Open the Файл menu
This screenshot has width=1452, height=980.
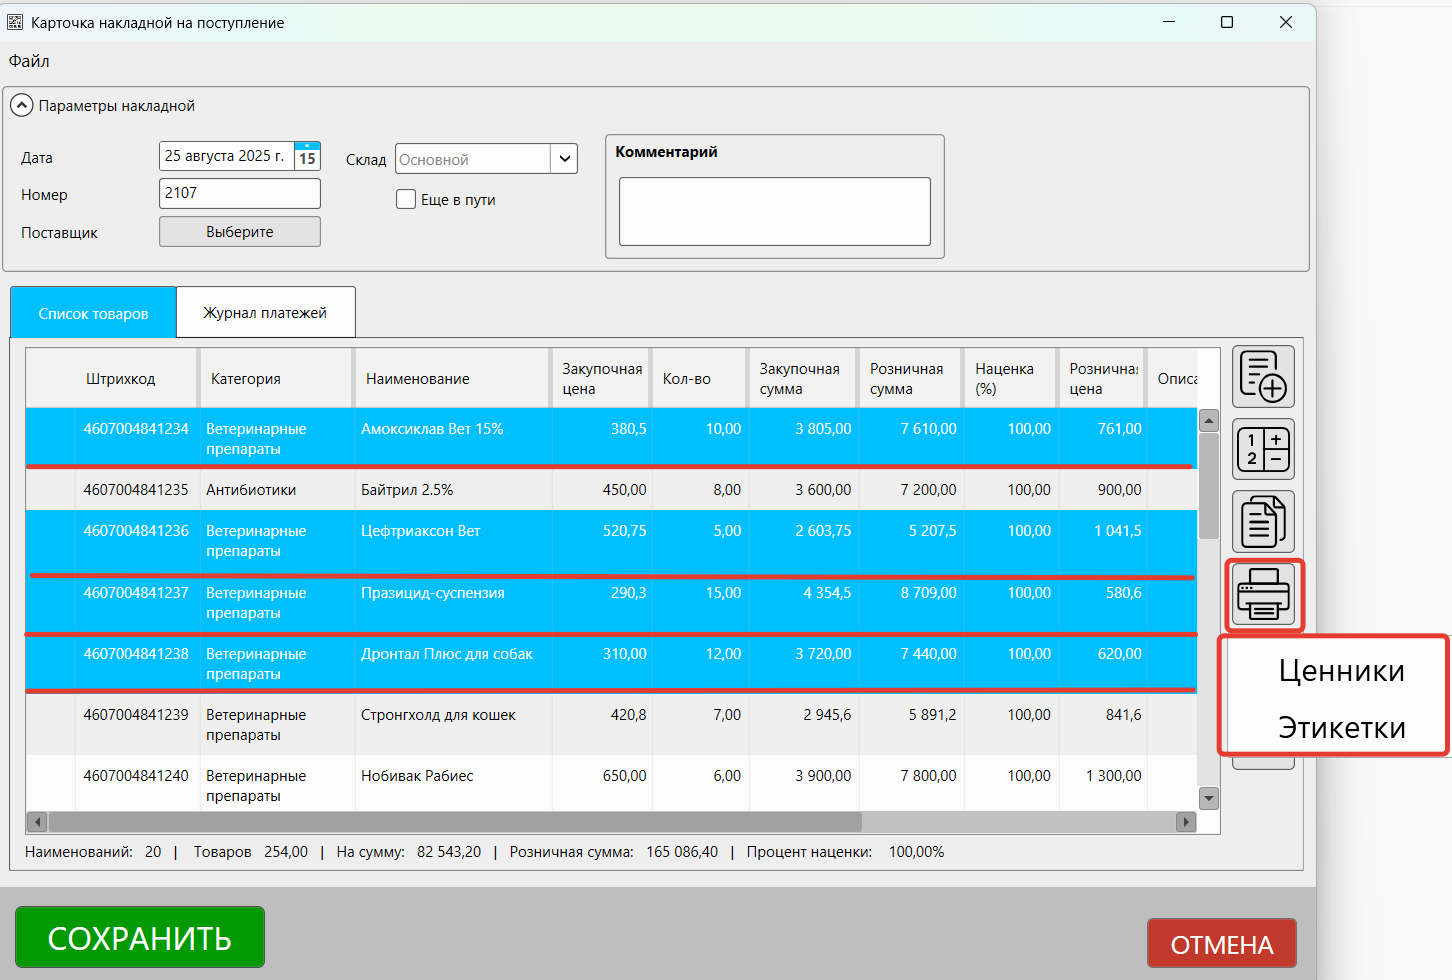(29, 61)
